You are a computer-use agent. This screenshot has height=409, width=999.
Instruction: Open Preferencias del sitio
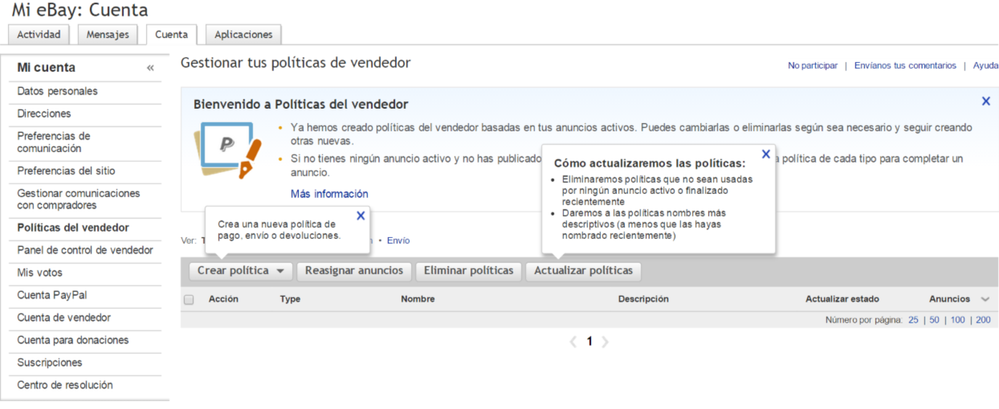pos(66,171)
